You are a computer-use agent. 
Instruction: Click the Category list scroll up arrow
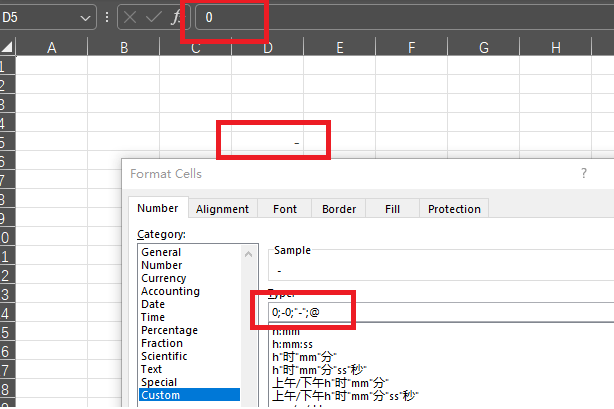(x=248, y=254)
